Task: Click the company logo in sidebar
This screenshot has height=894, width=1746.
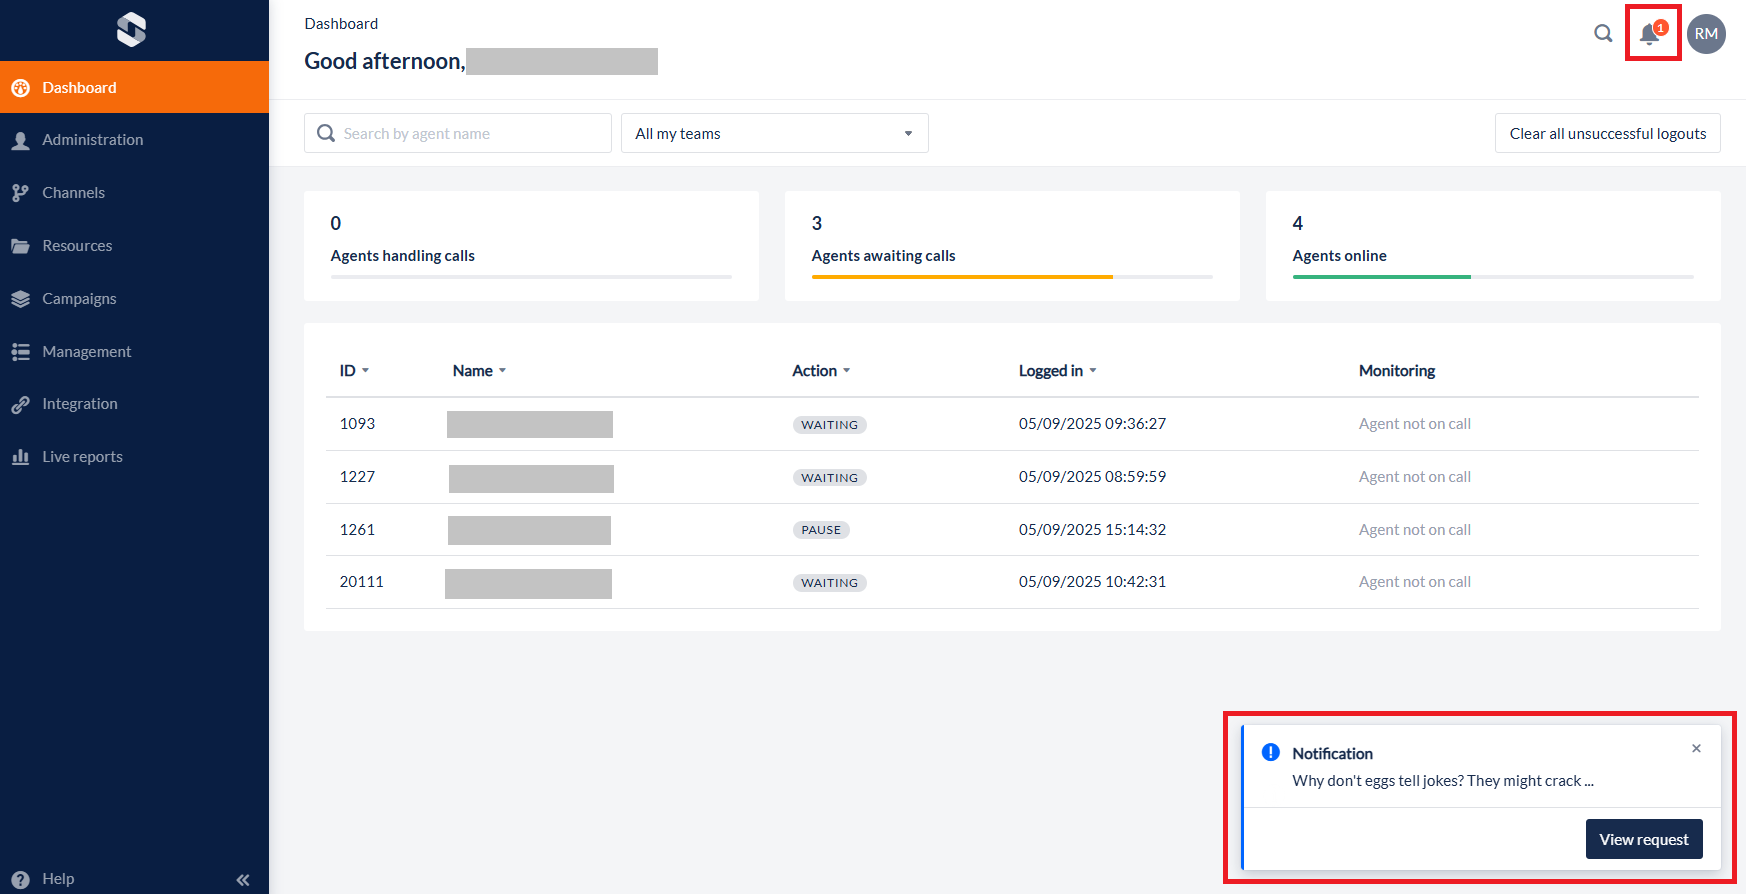Action: 131,30
